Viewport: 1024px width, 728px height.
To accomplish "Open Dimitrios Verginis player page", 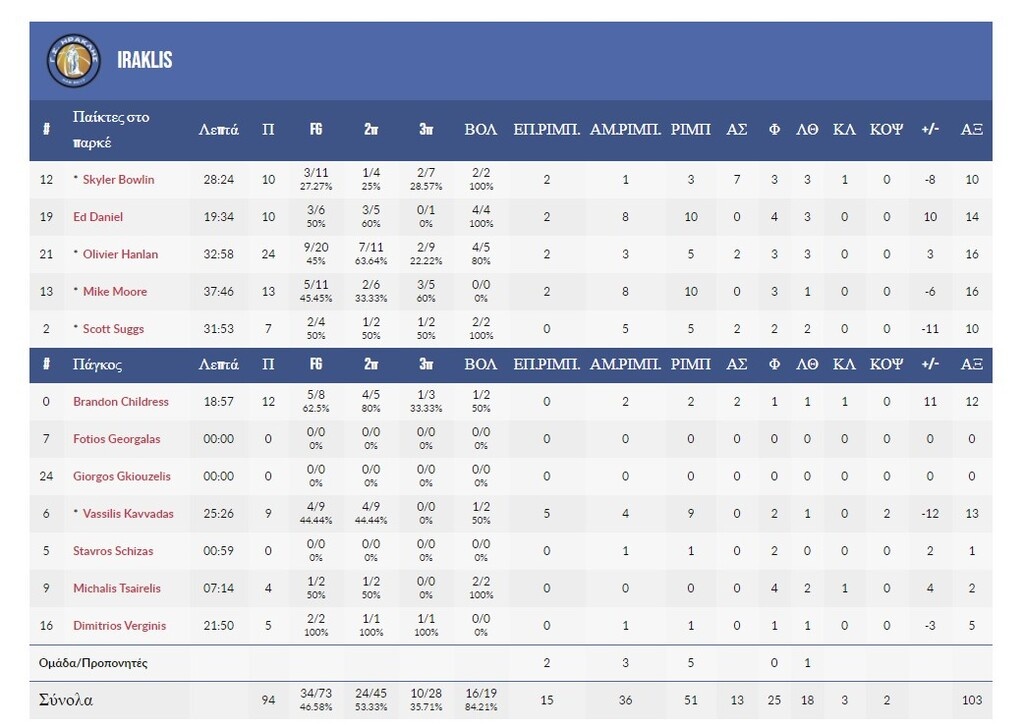I will pos(120,626).
